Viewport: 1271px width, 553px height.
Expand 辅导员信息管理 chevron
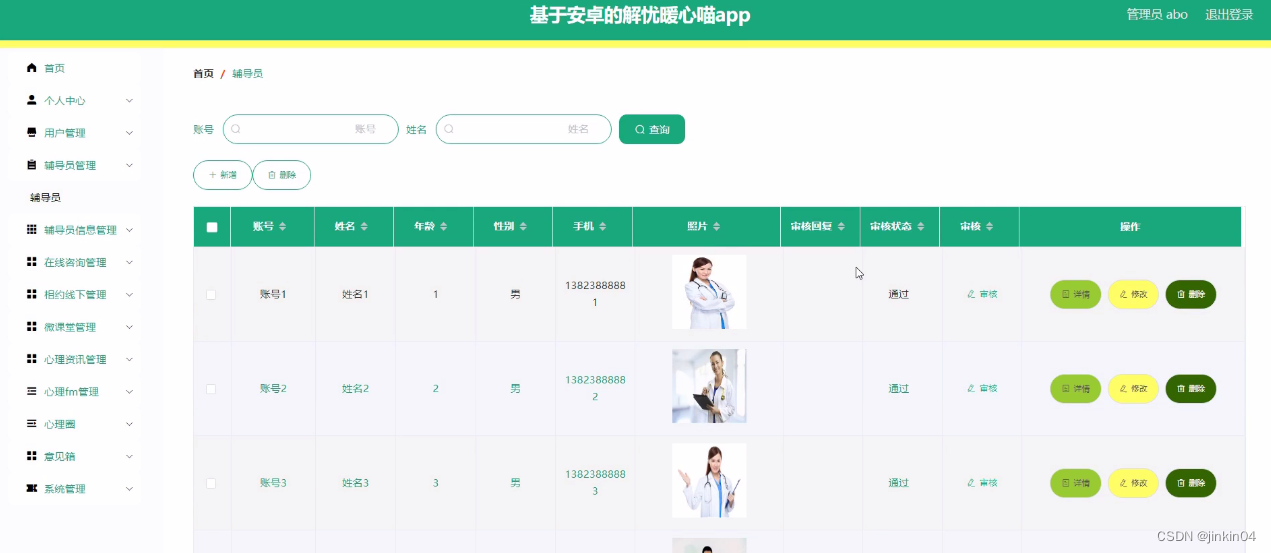click(130, 230)
